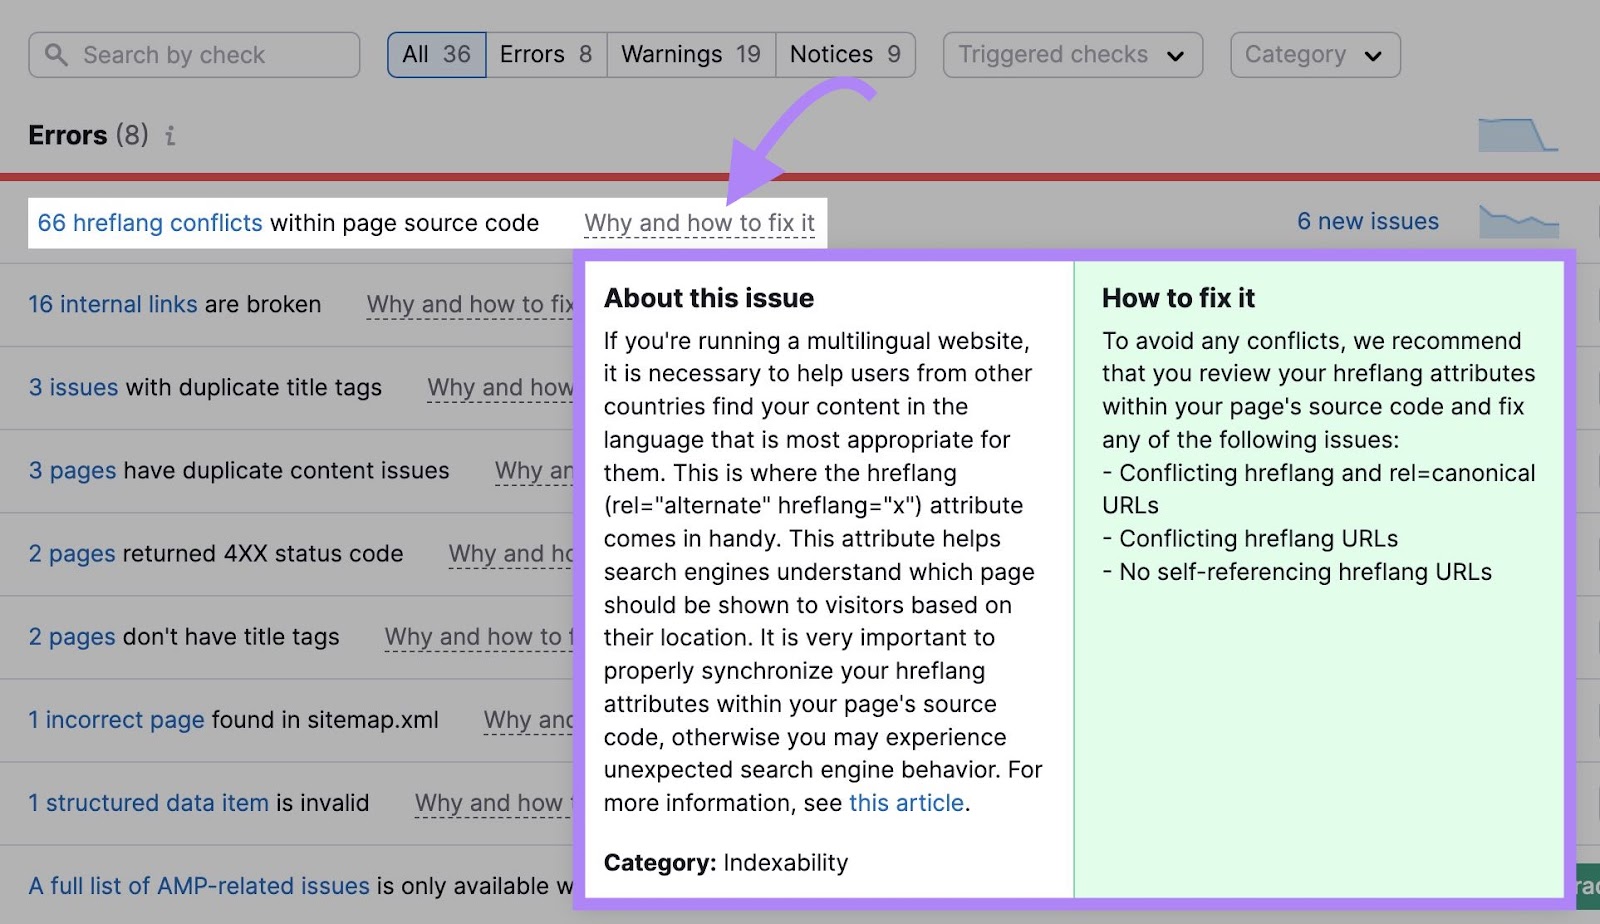Switch to the Errors filter tab
Screen dimensions: 1600x924
[546, 55]
